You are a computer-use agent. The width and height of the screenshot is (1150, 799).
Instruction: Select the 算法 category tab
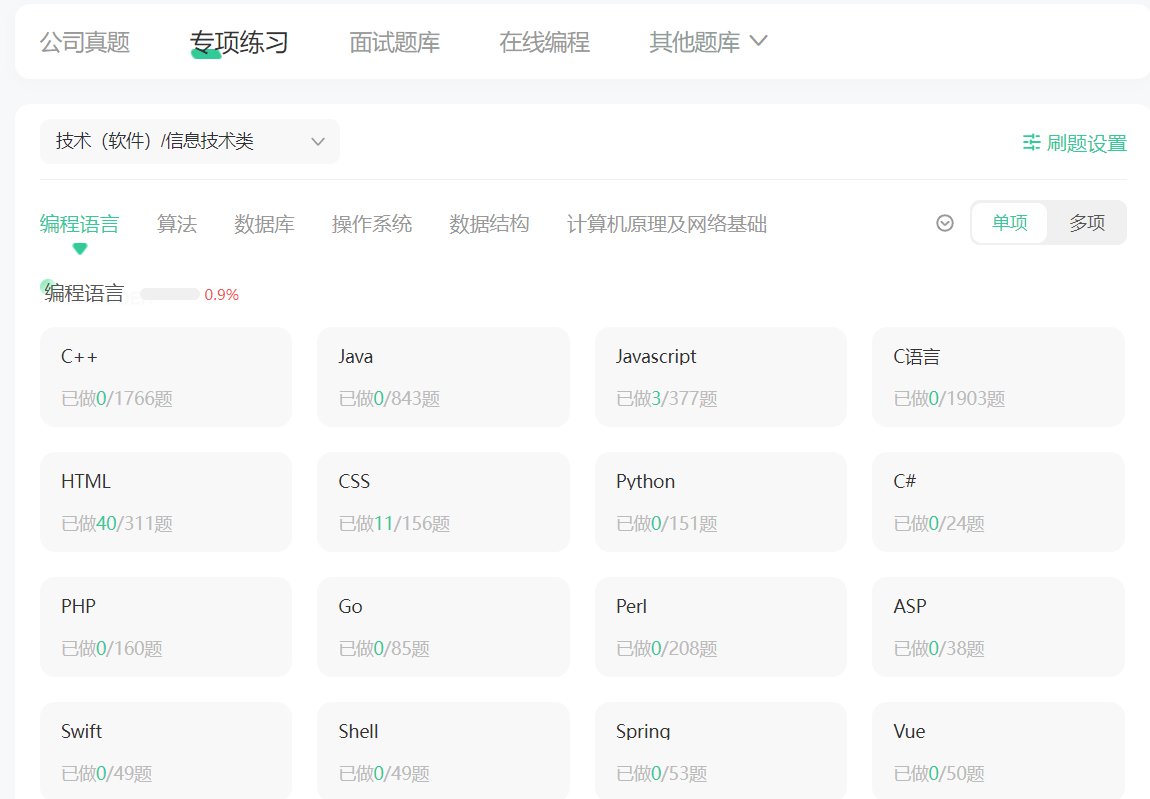pyautogui.click(x=177, y=224)
